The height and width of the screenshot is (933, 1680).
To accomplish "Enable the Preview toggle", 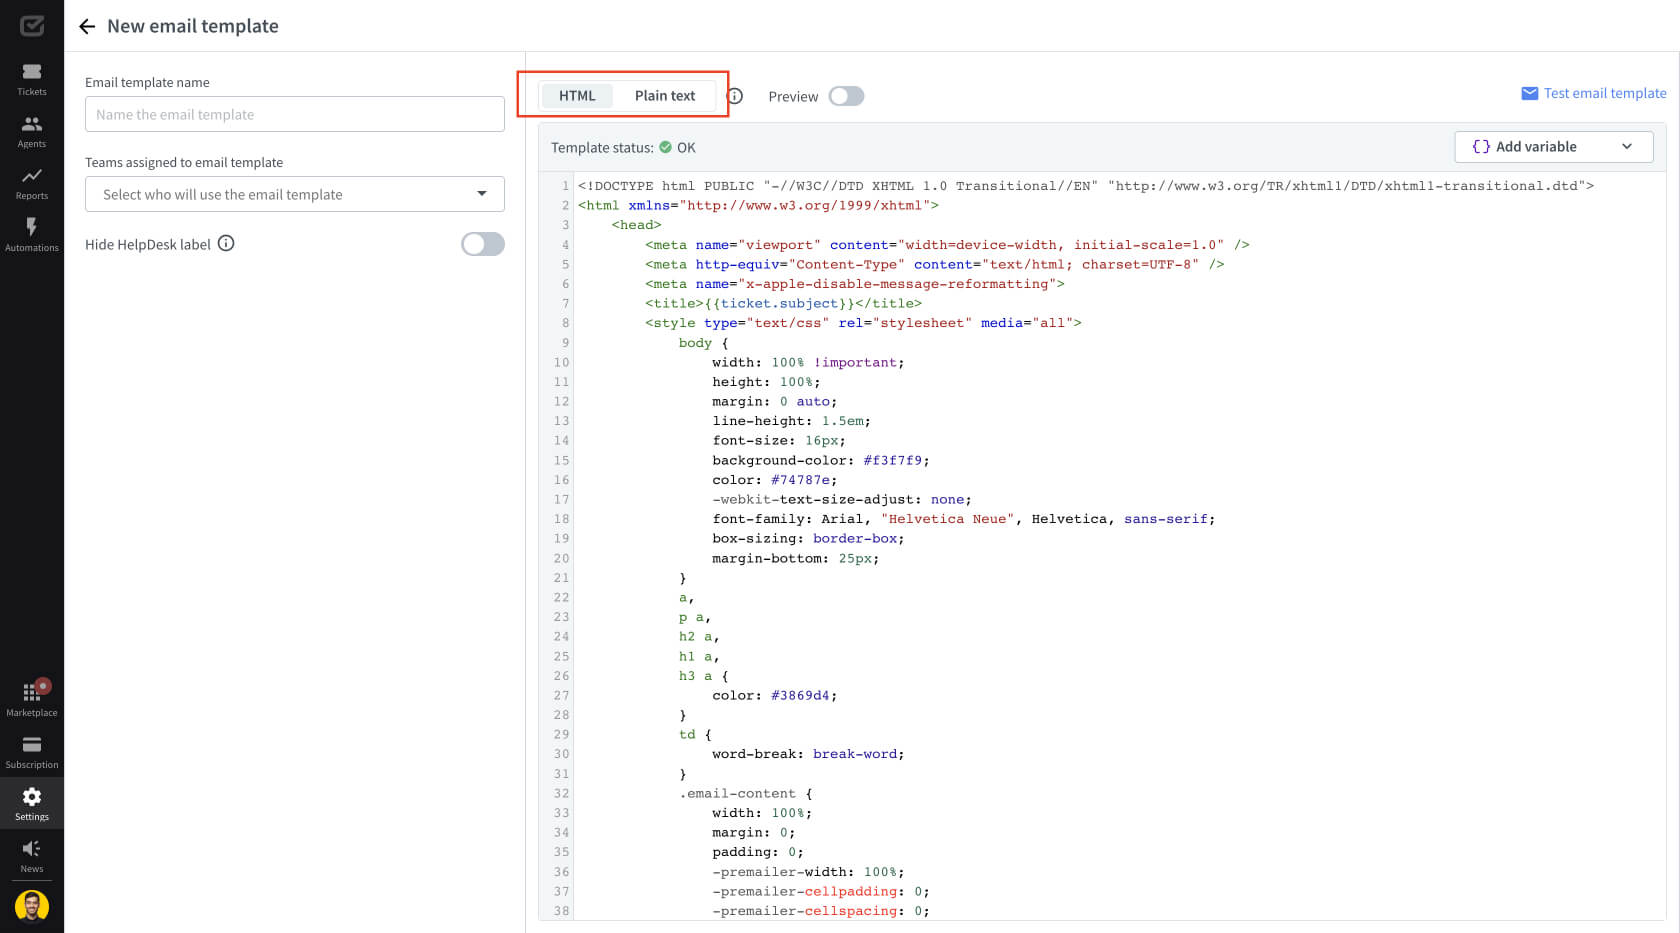I will 846,96.
